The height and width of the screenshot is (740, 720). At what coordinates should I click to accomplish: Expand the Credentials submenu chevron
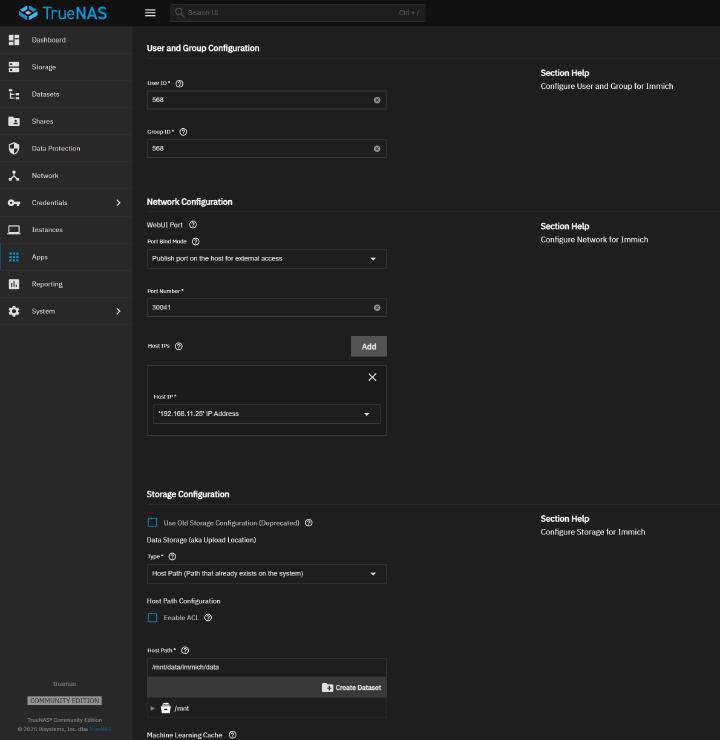(x=118, y=203)
